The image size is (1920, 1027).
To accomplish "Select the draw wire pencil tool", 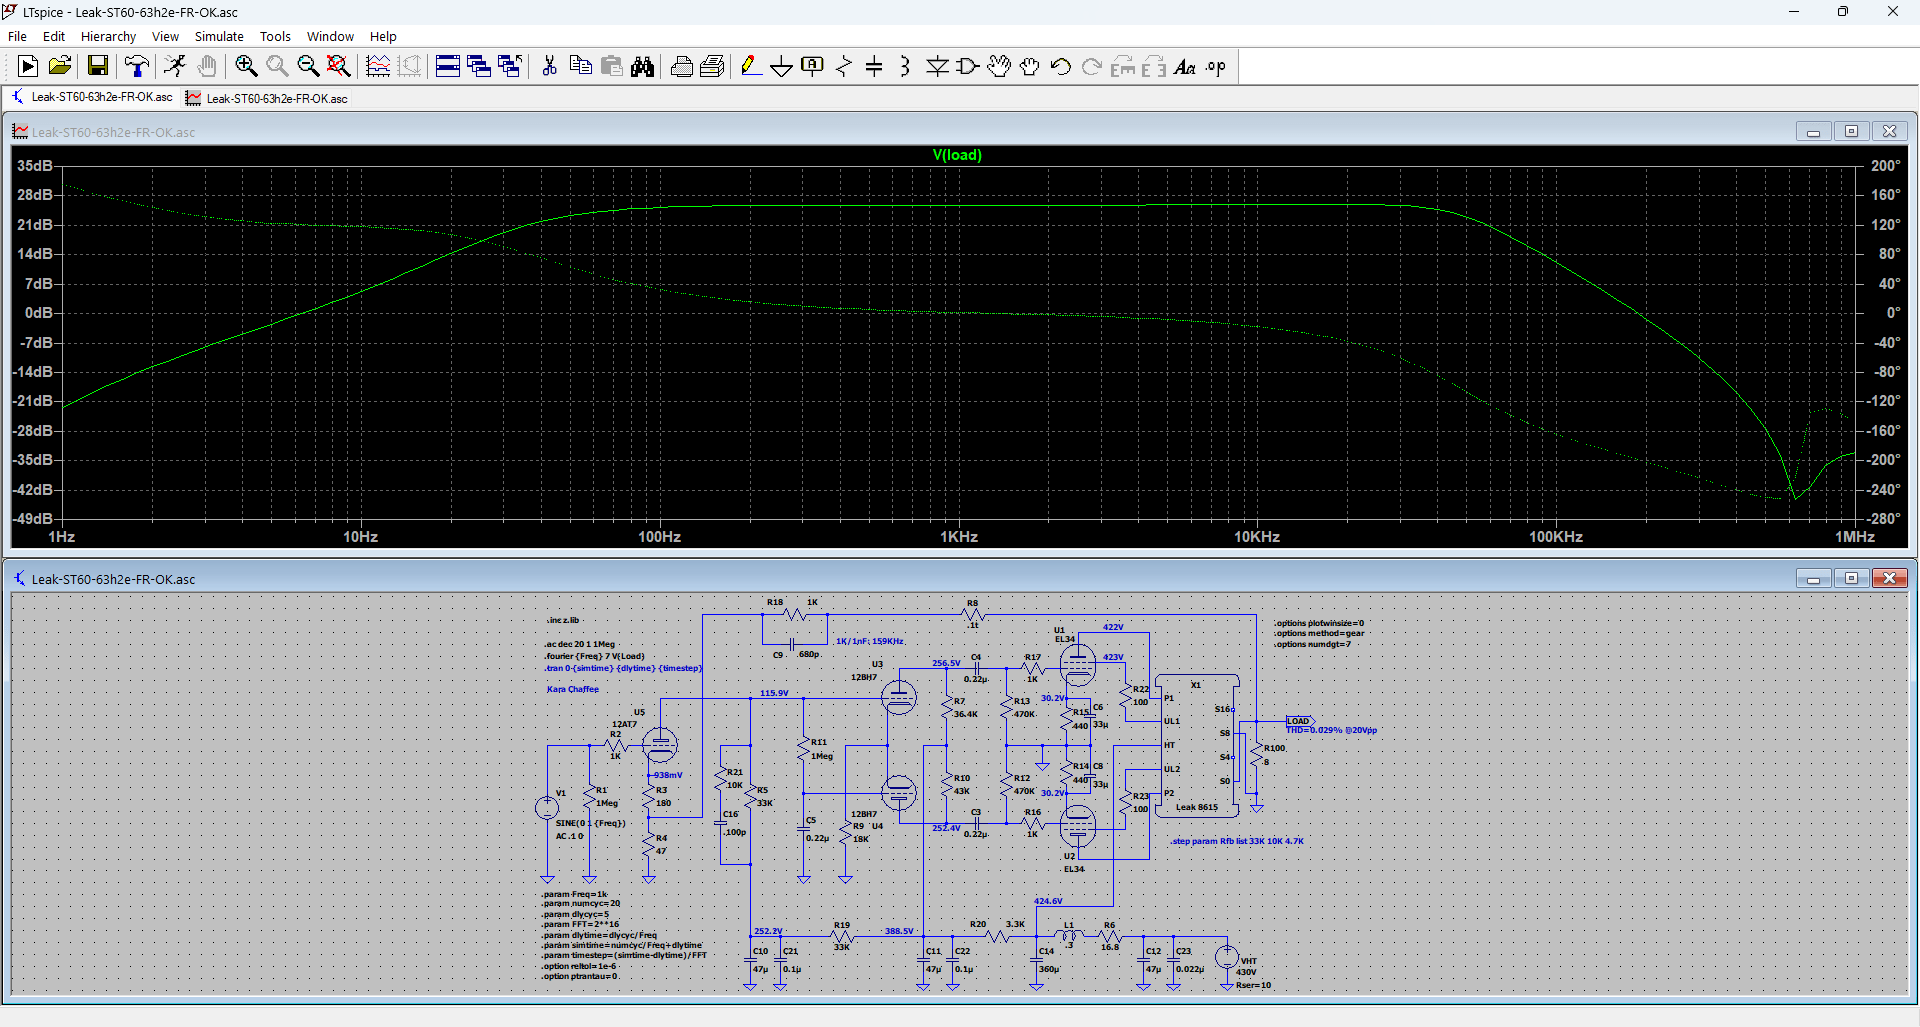I will pos(751,66).
